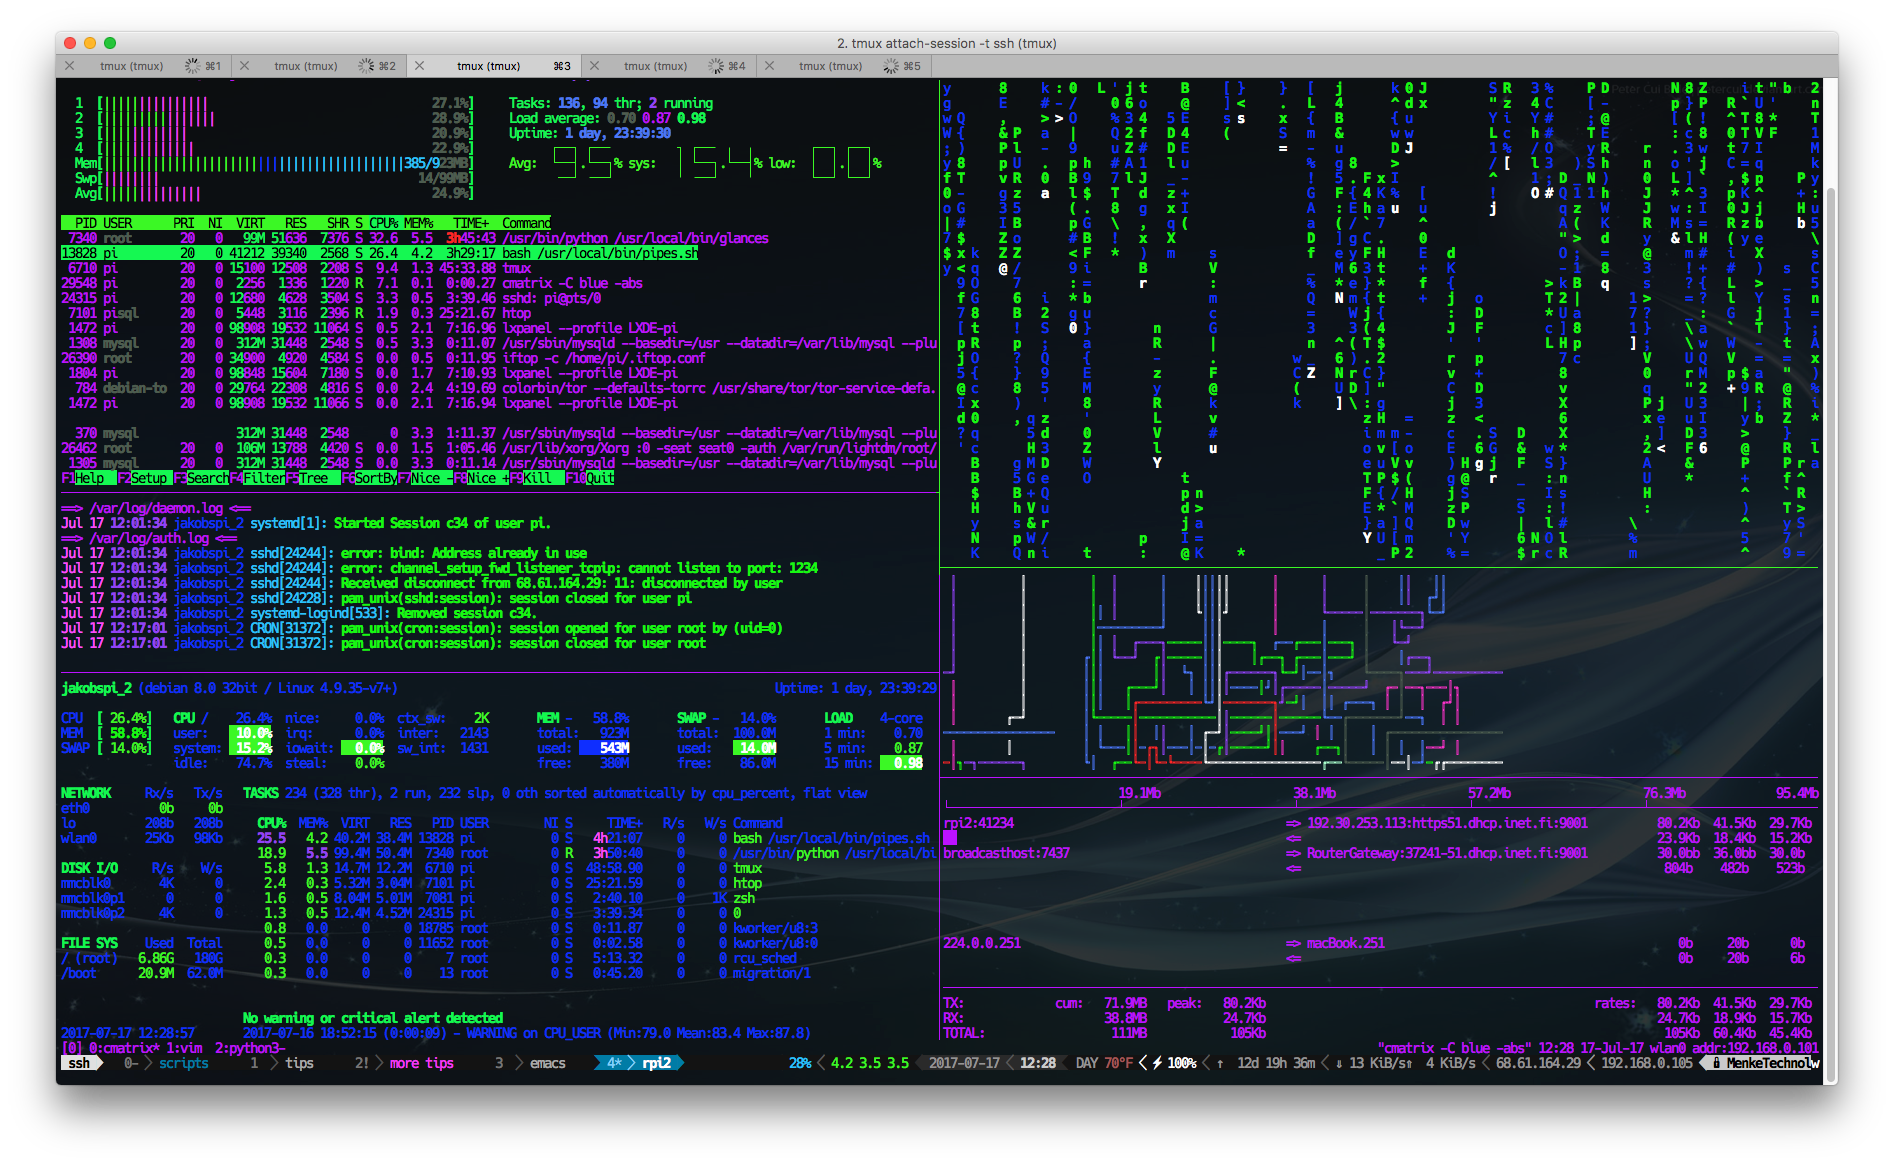Image resolution: width=1894 pixels, height=1165 pixels.
Task: Open the htop F6 SortBy menu
Action: pos(370,478)
